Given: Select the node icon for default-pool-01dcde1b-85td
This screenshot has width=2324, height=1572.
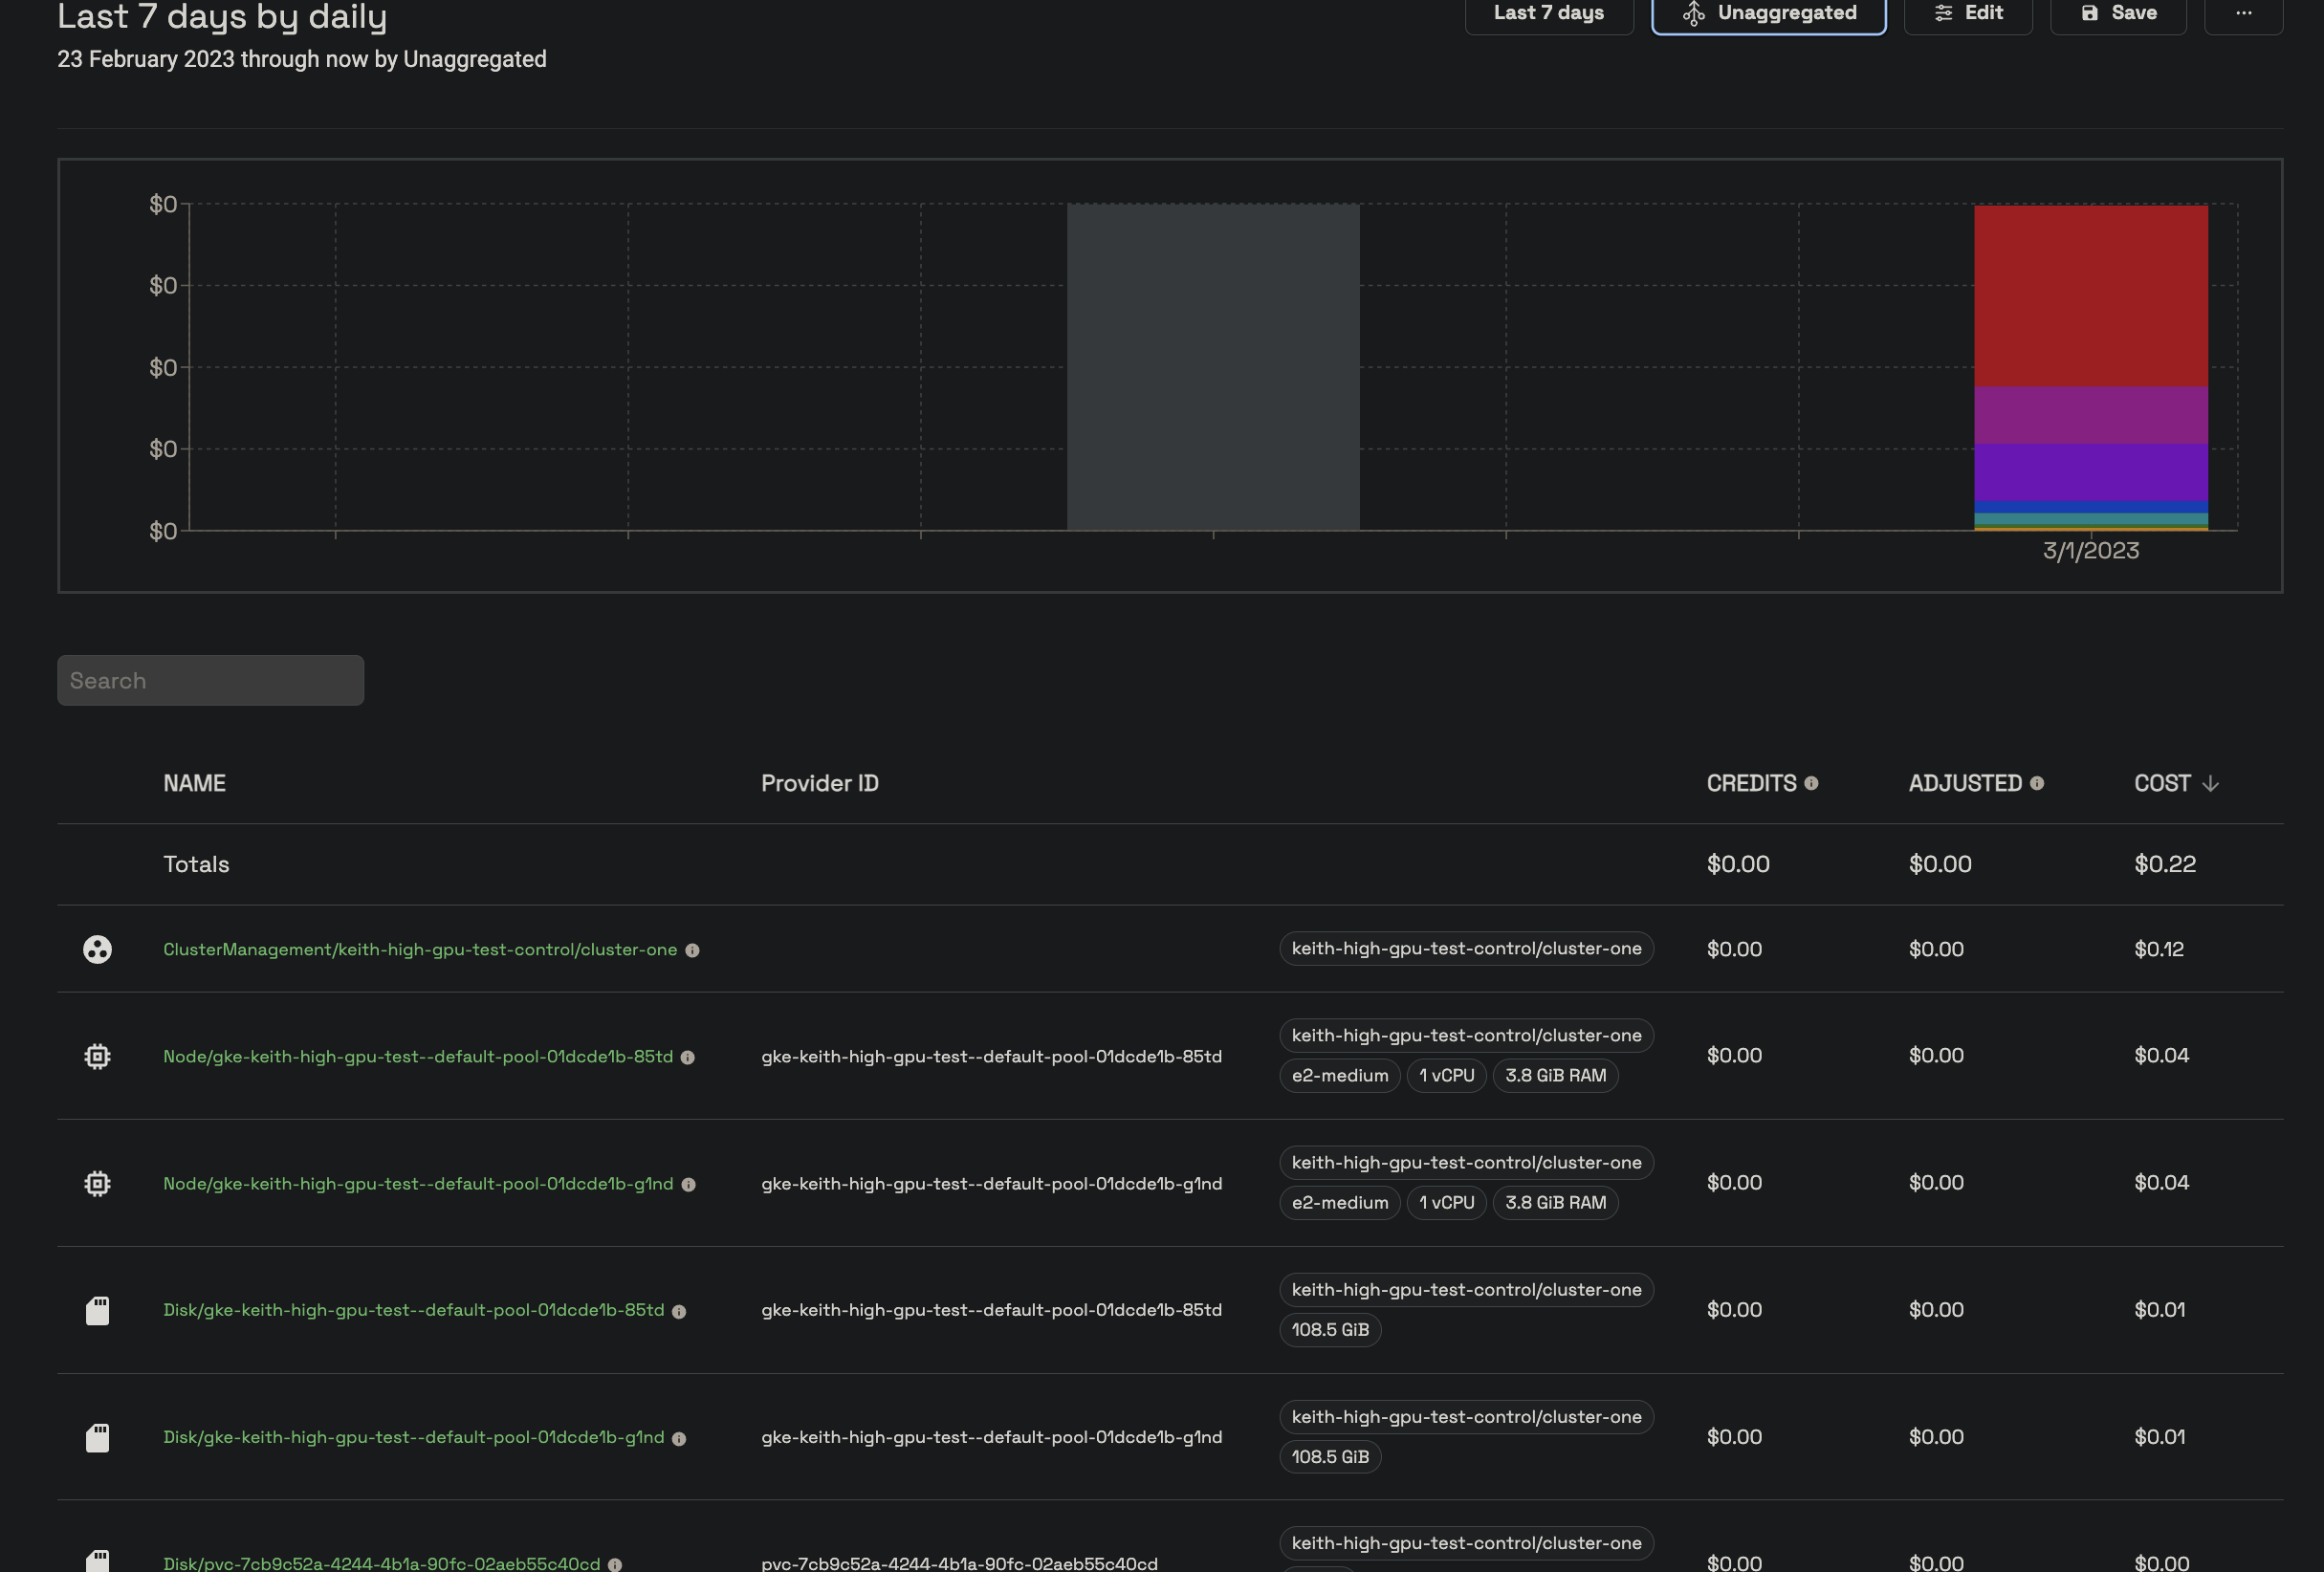Looking at the screenshot, I should point(97,1056).
